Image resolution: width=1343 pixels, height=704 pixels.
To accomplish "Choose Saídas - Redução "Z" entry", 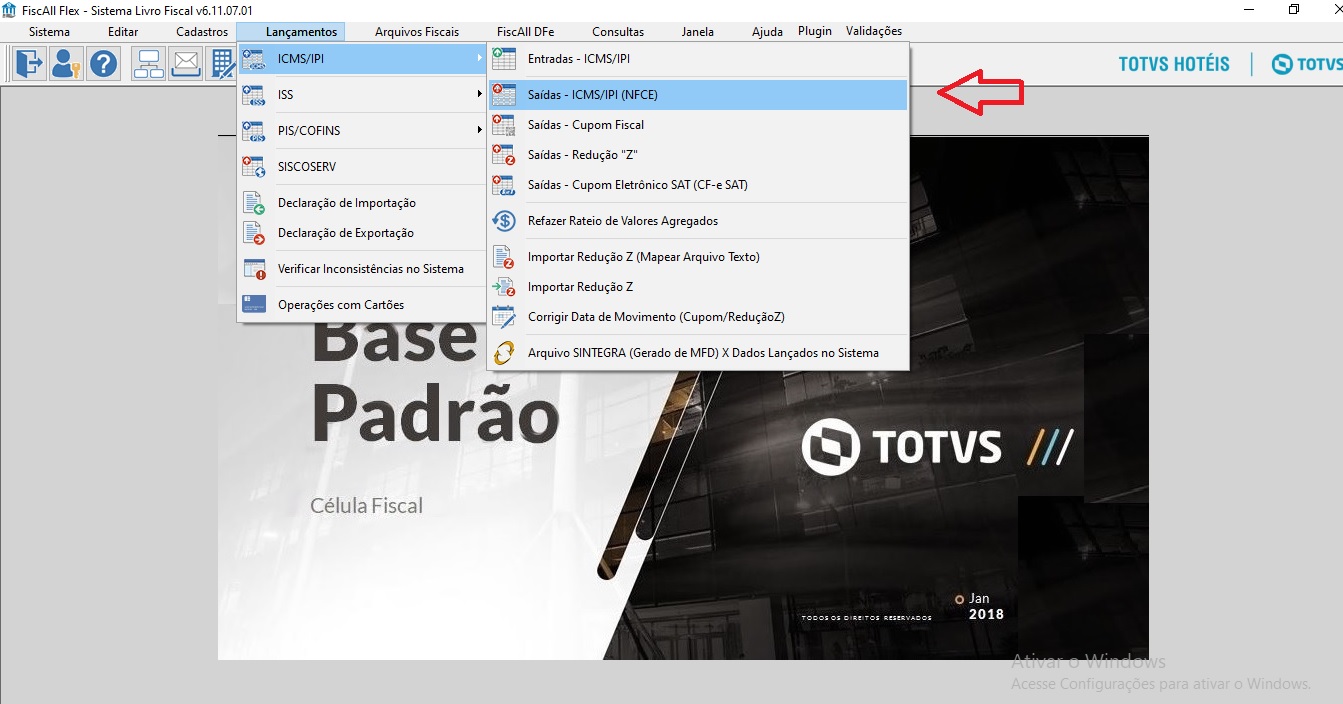I will (x=698, y=155).
